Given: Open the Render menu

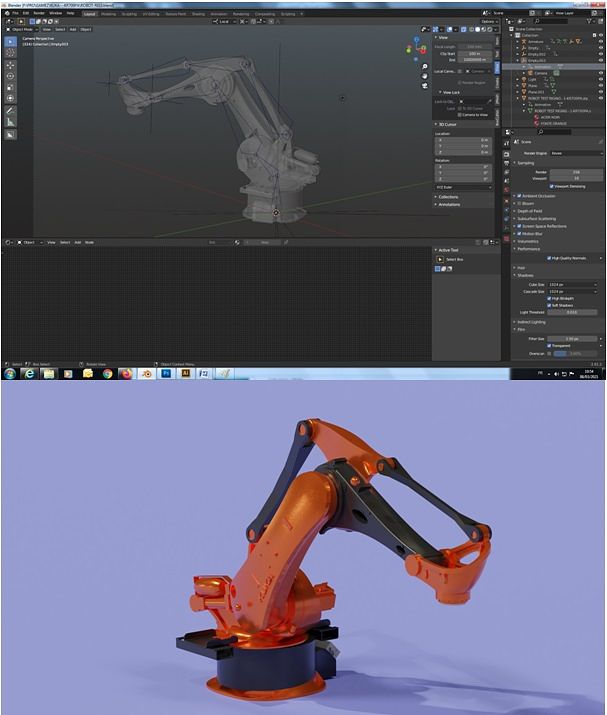Looking at the screenshot, I should point(39,13).
